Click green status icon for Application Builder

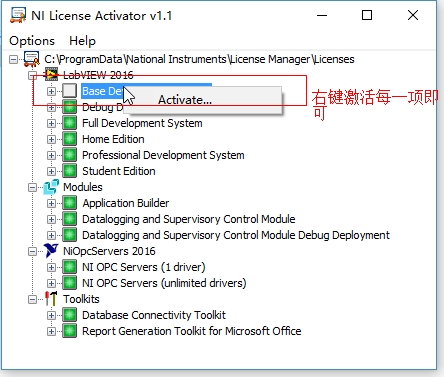click(69, 203)
